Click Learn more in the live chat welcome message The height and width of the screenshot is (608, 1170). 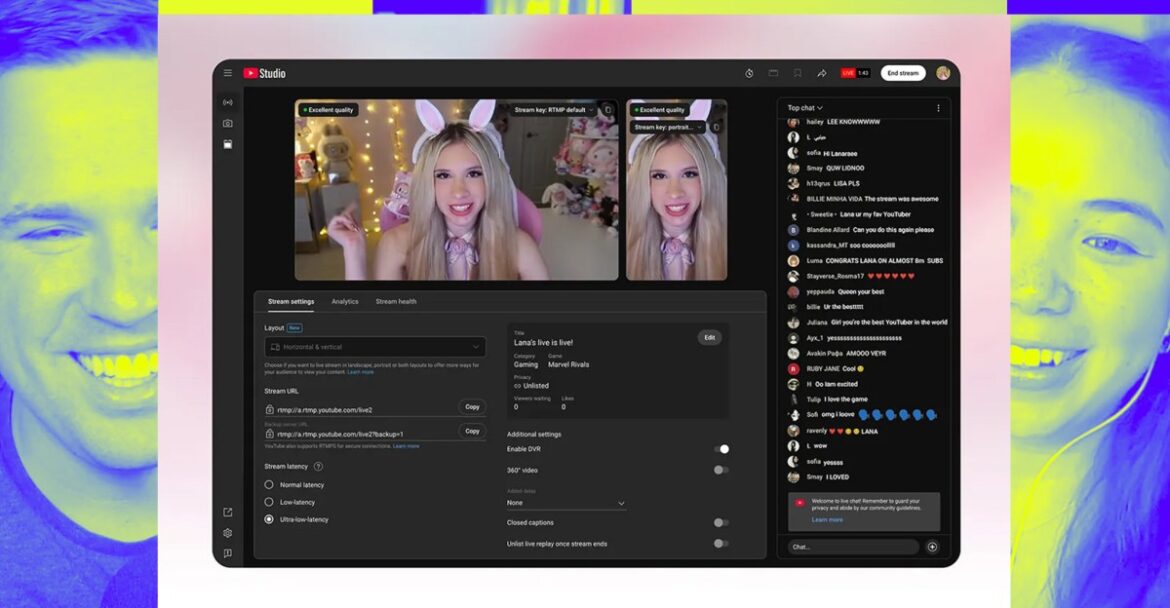click(827, 519)
